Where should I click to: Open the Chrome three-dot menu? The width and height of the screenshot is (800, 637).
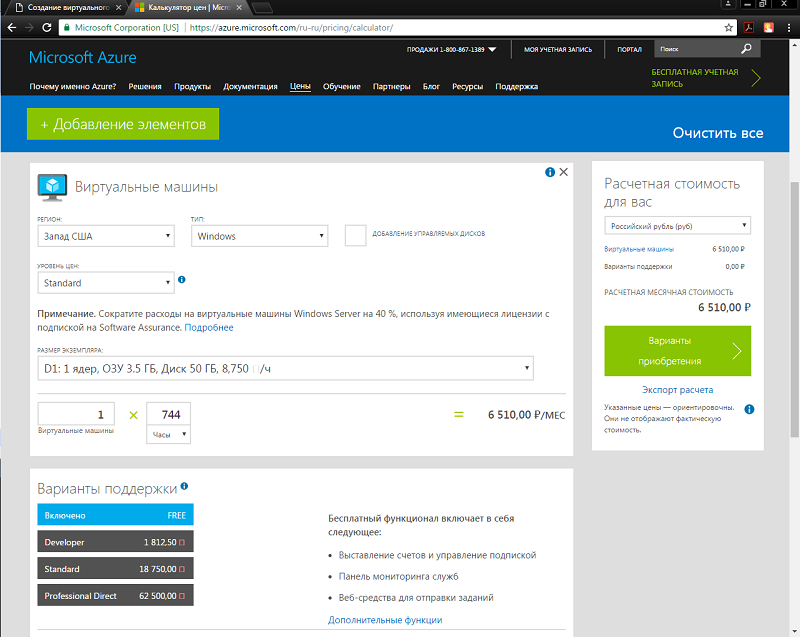point(789,28)
